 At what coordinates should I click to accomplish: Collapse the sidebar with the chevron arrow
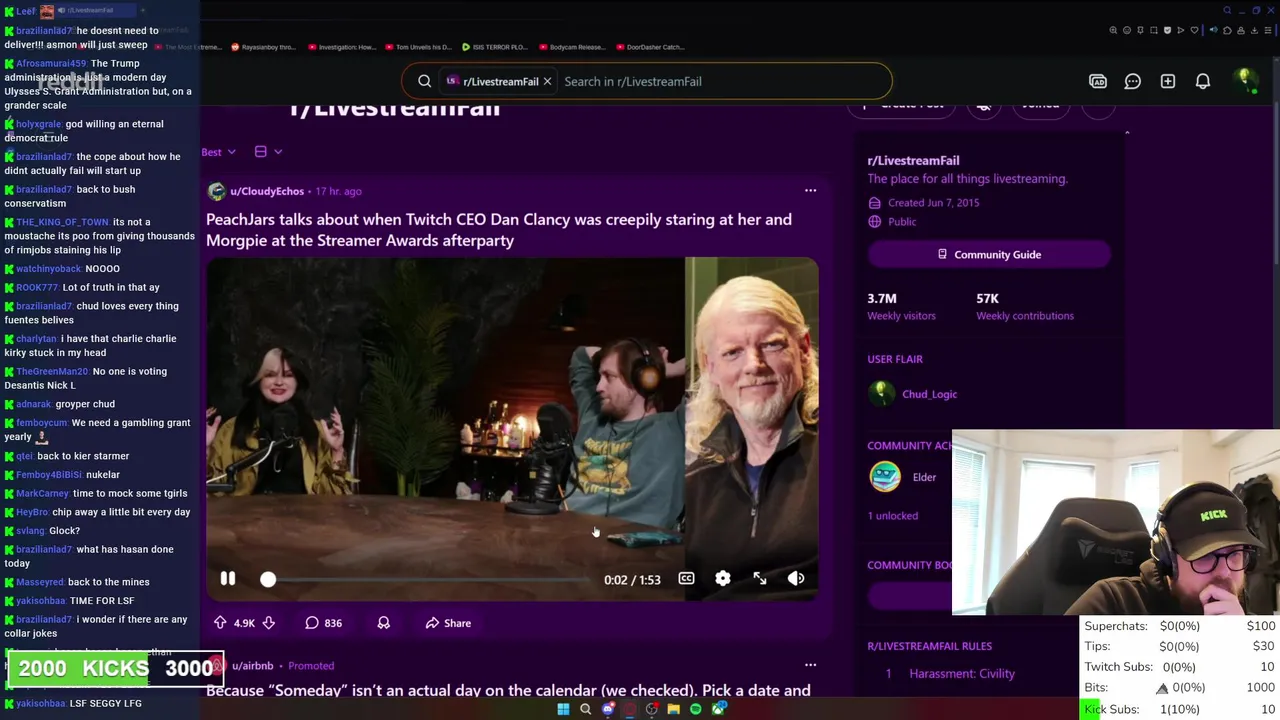tap(1127, 132)
